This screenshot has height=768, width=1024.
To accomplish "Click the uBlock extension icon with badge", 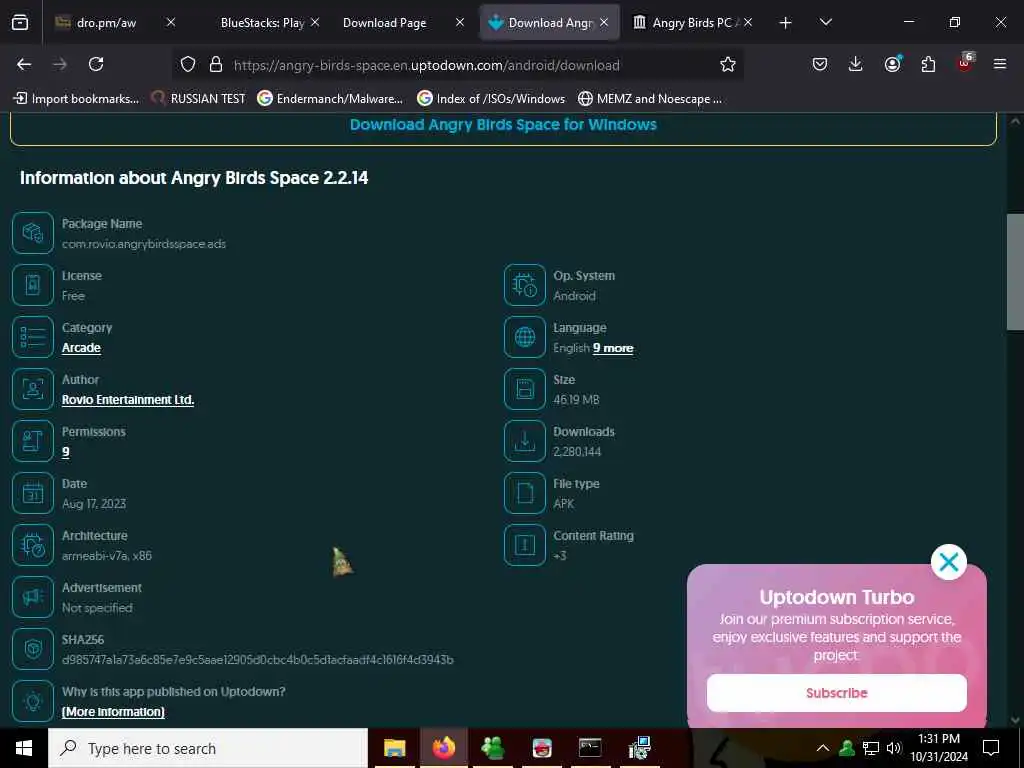I will (x=965, y=63).
